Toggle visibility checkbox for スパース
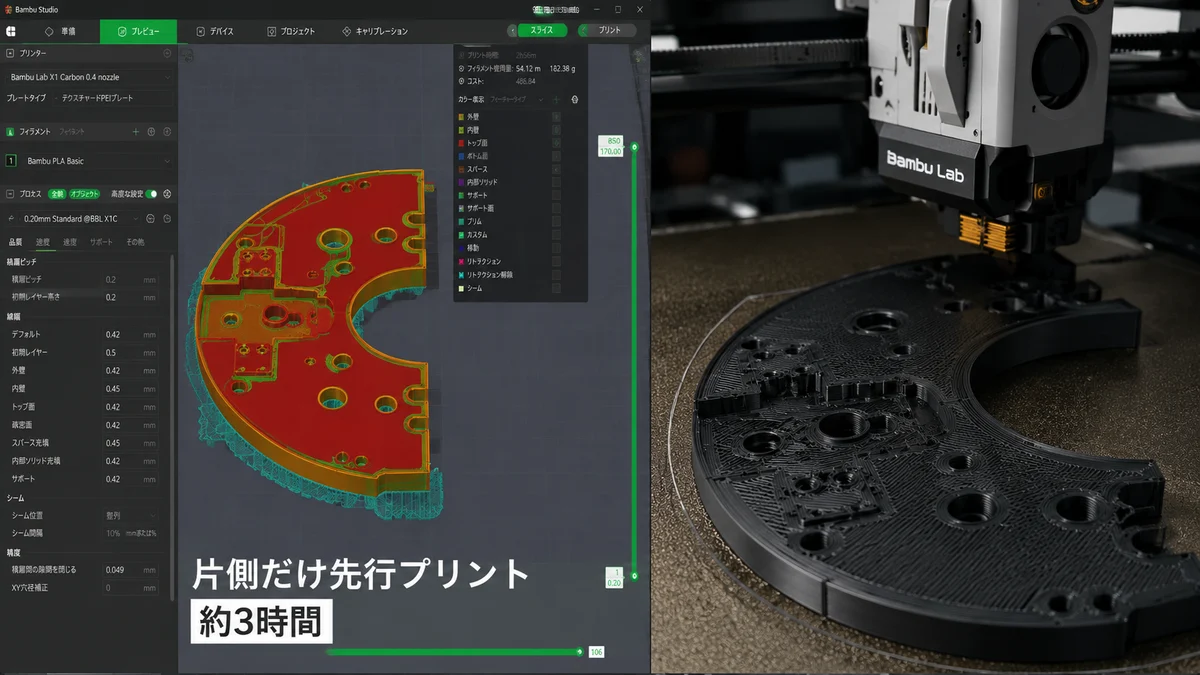Screen dimensions: 1200x675 (x=557, y=169)
